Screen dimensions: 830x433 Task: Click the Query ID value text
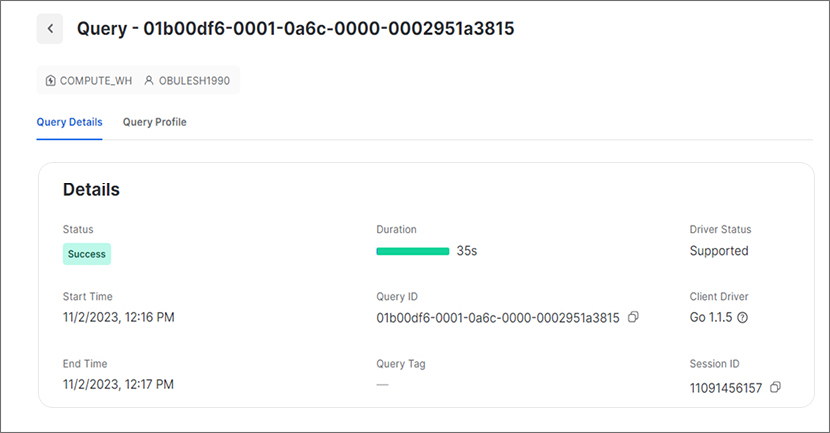(498, 318)
